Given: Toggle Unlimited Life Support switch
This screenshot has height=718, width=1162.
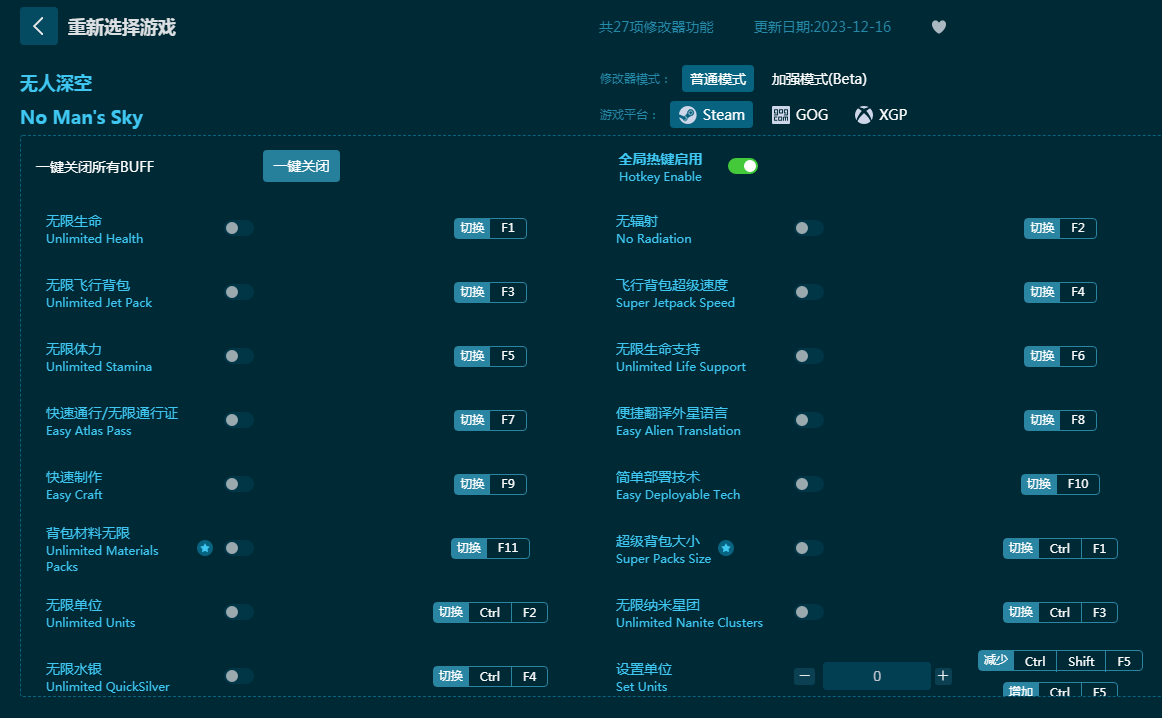Looking at the screenshot, I should 809,356.
